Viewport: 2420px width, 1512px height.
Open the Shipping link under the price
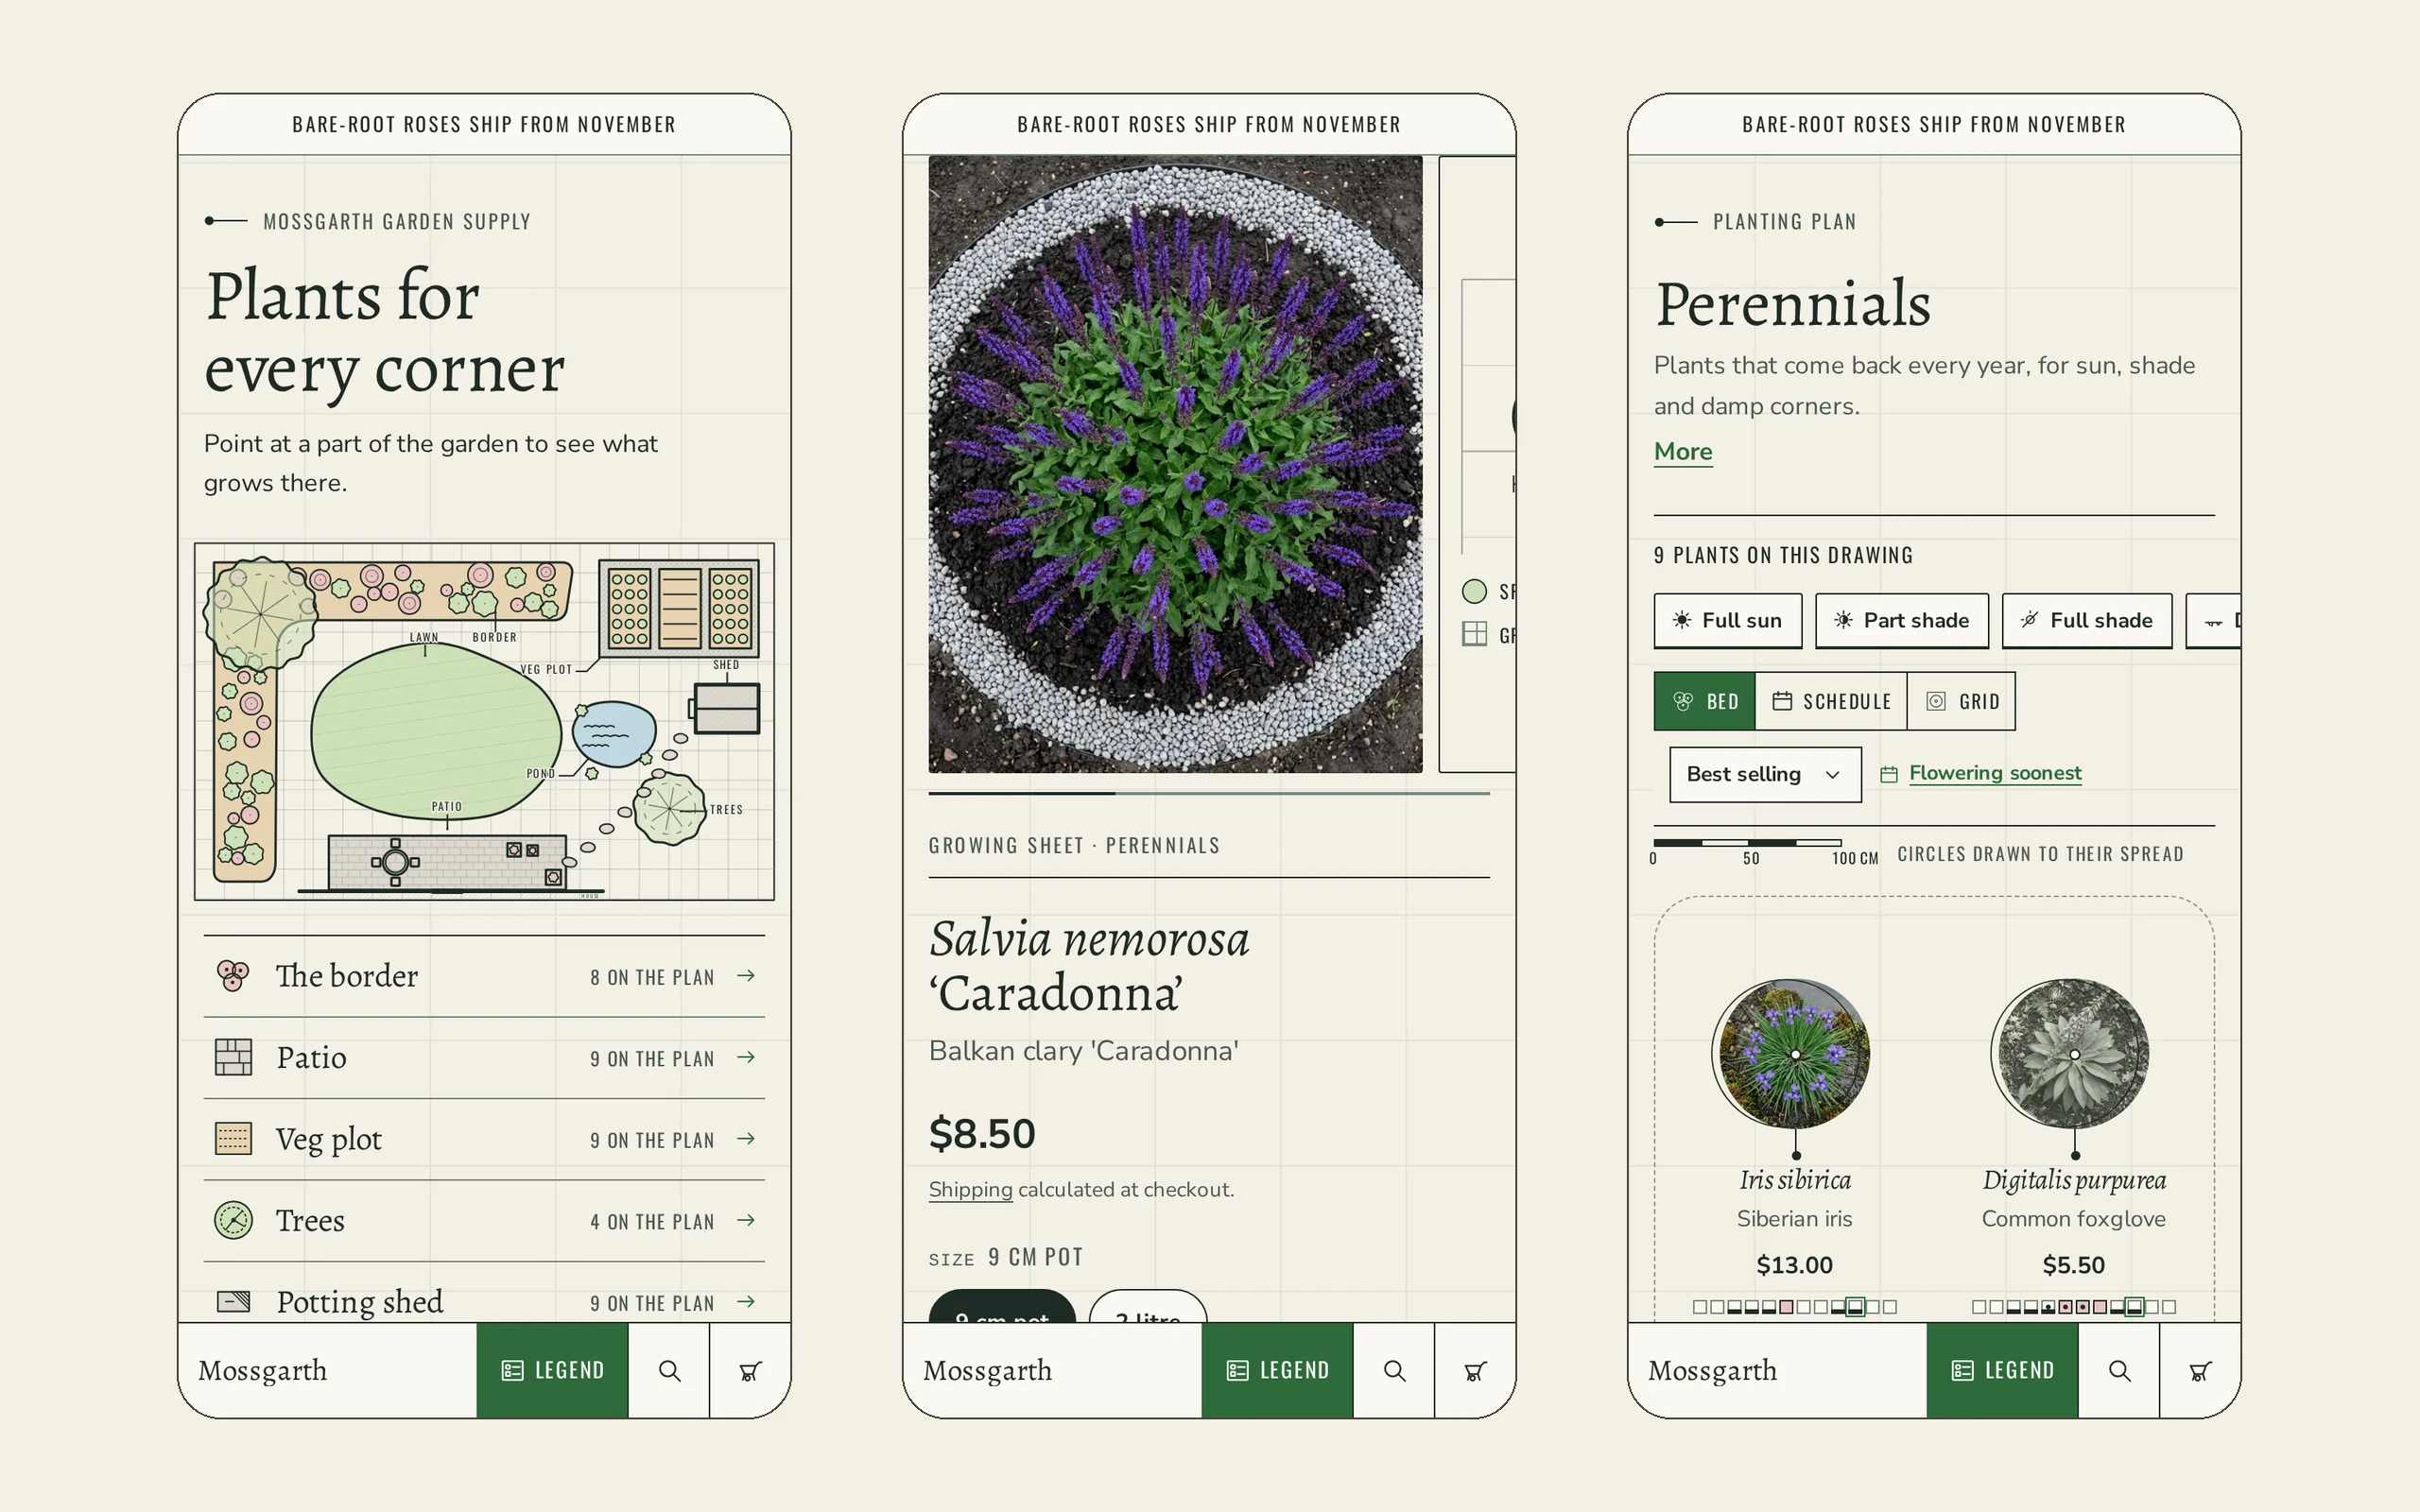click(970, 1189)
